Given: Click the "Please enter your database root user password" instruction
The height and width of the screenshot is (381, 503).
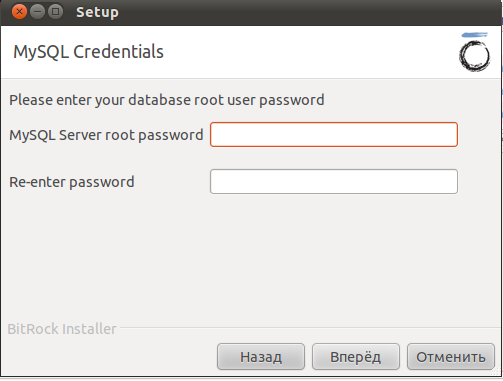Looking at the screenshot, I should click(167, 100).
